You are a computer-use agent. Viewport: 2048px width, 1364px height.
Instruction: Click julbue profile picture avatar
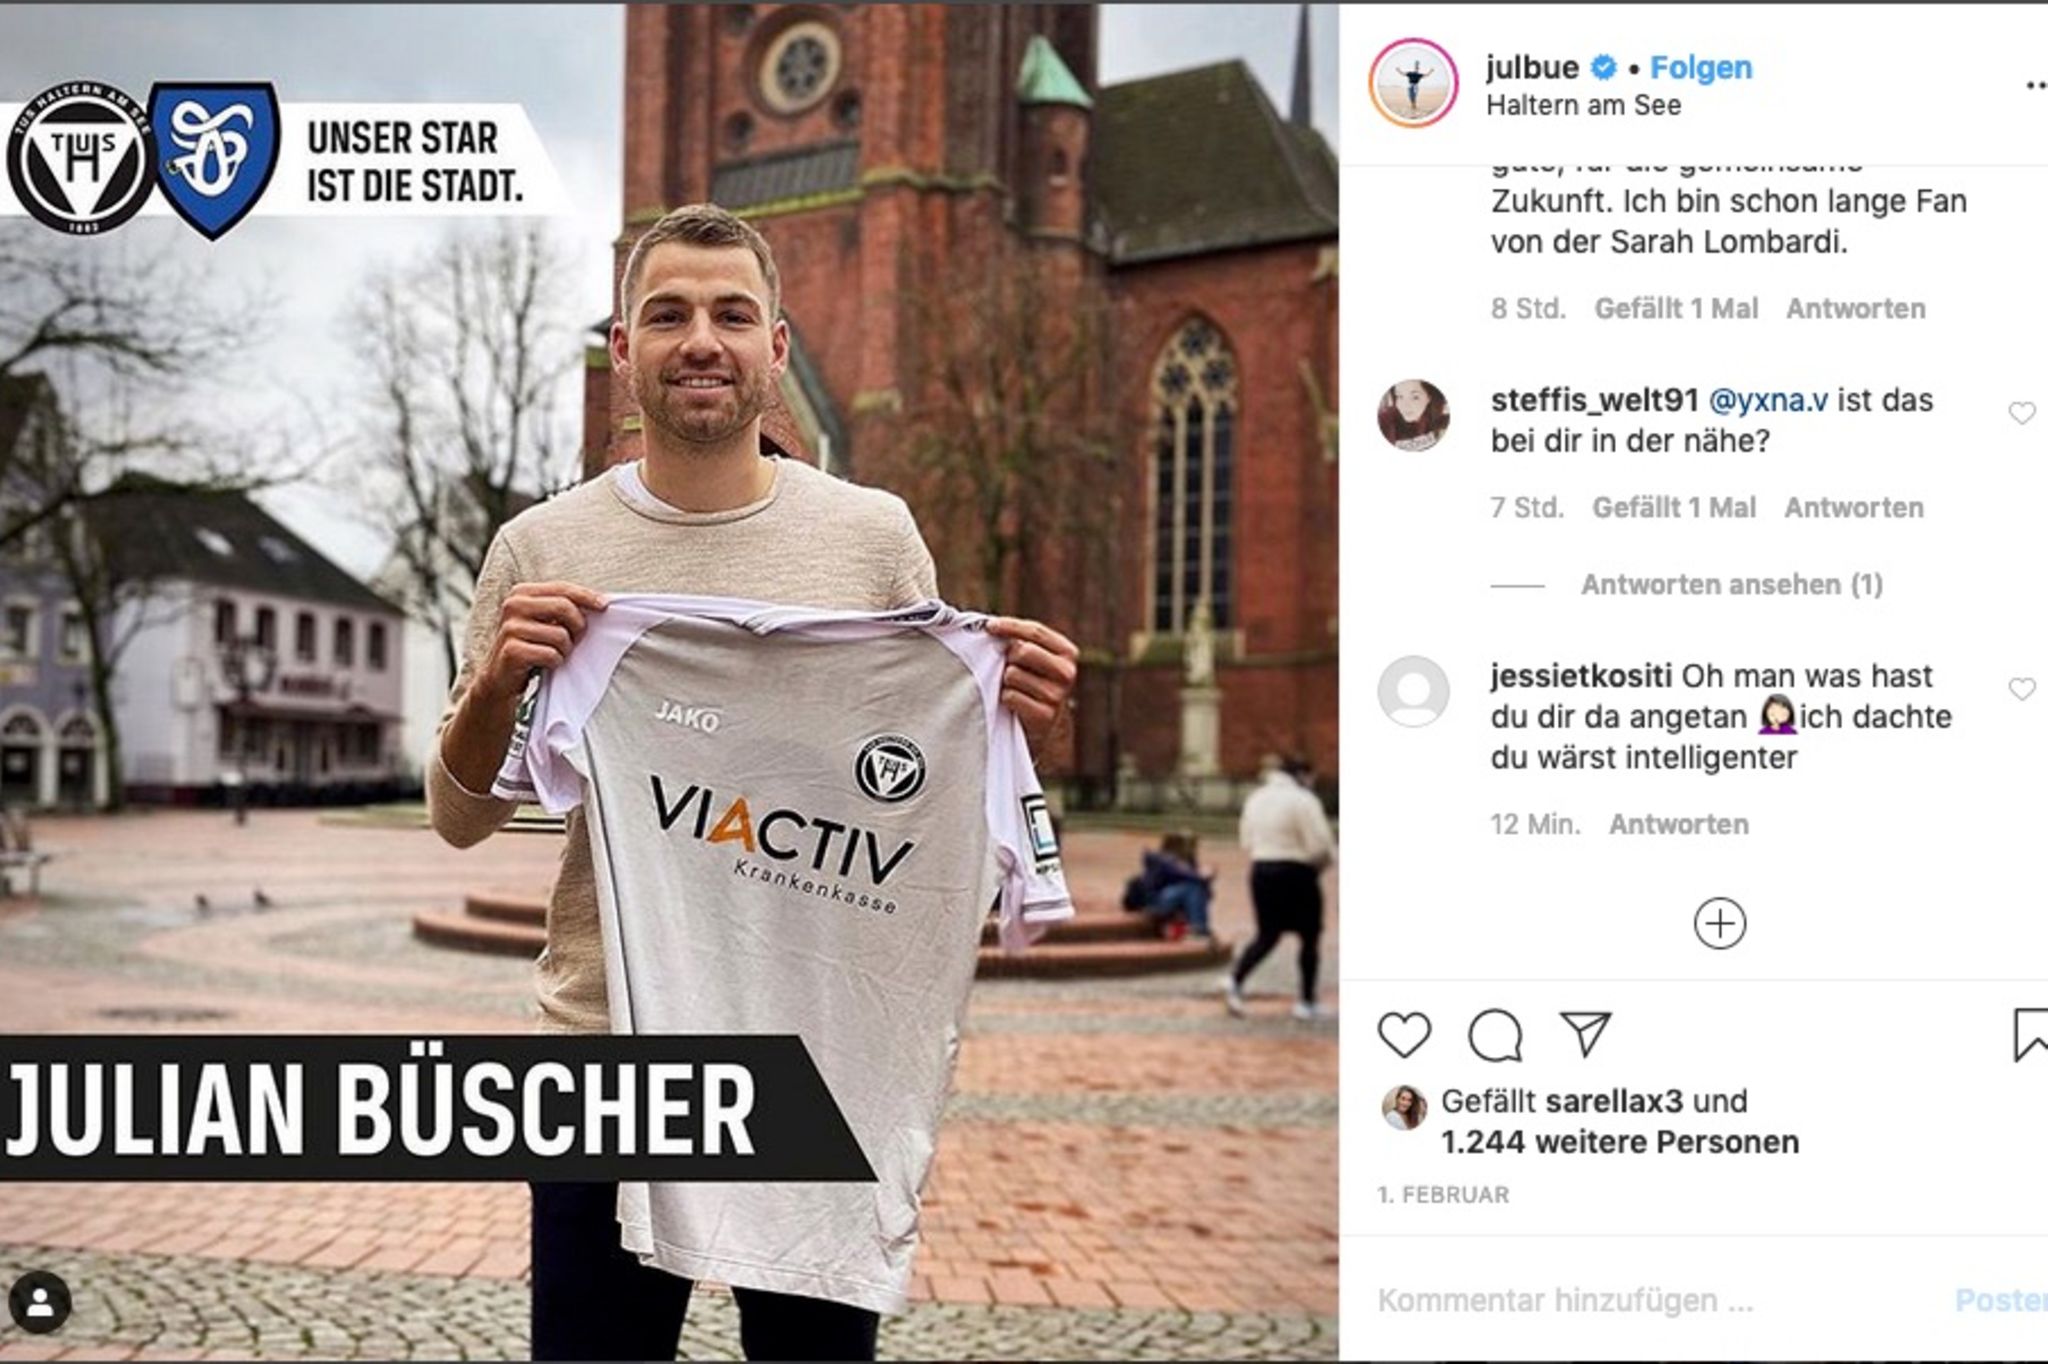(1414, 83)
